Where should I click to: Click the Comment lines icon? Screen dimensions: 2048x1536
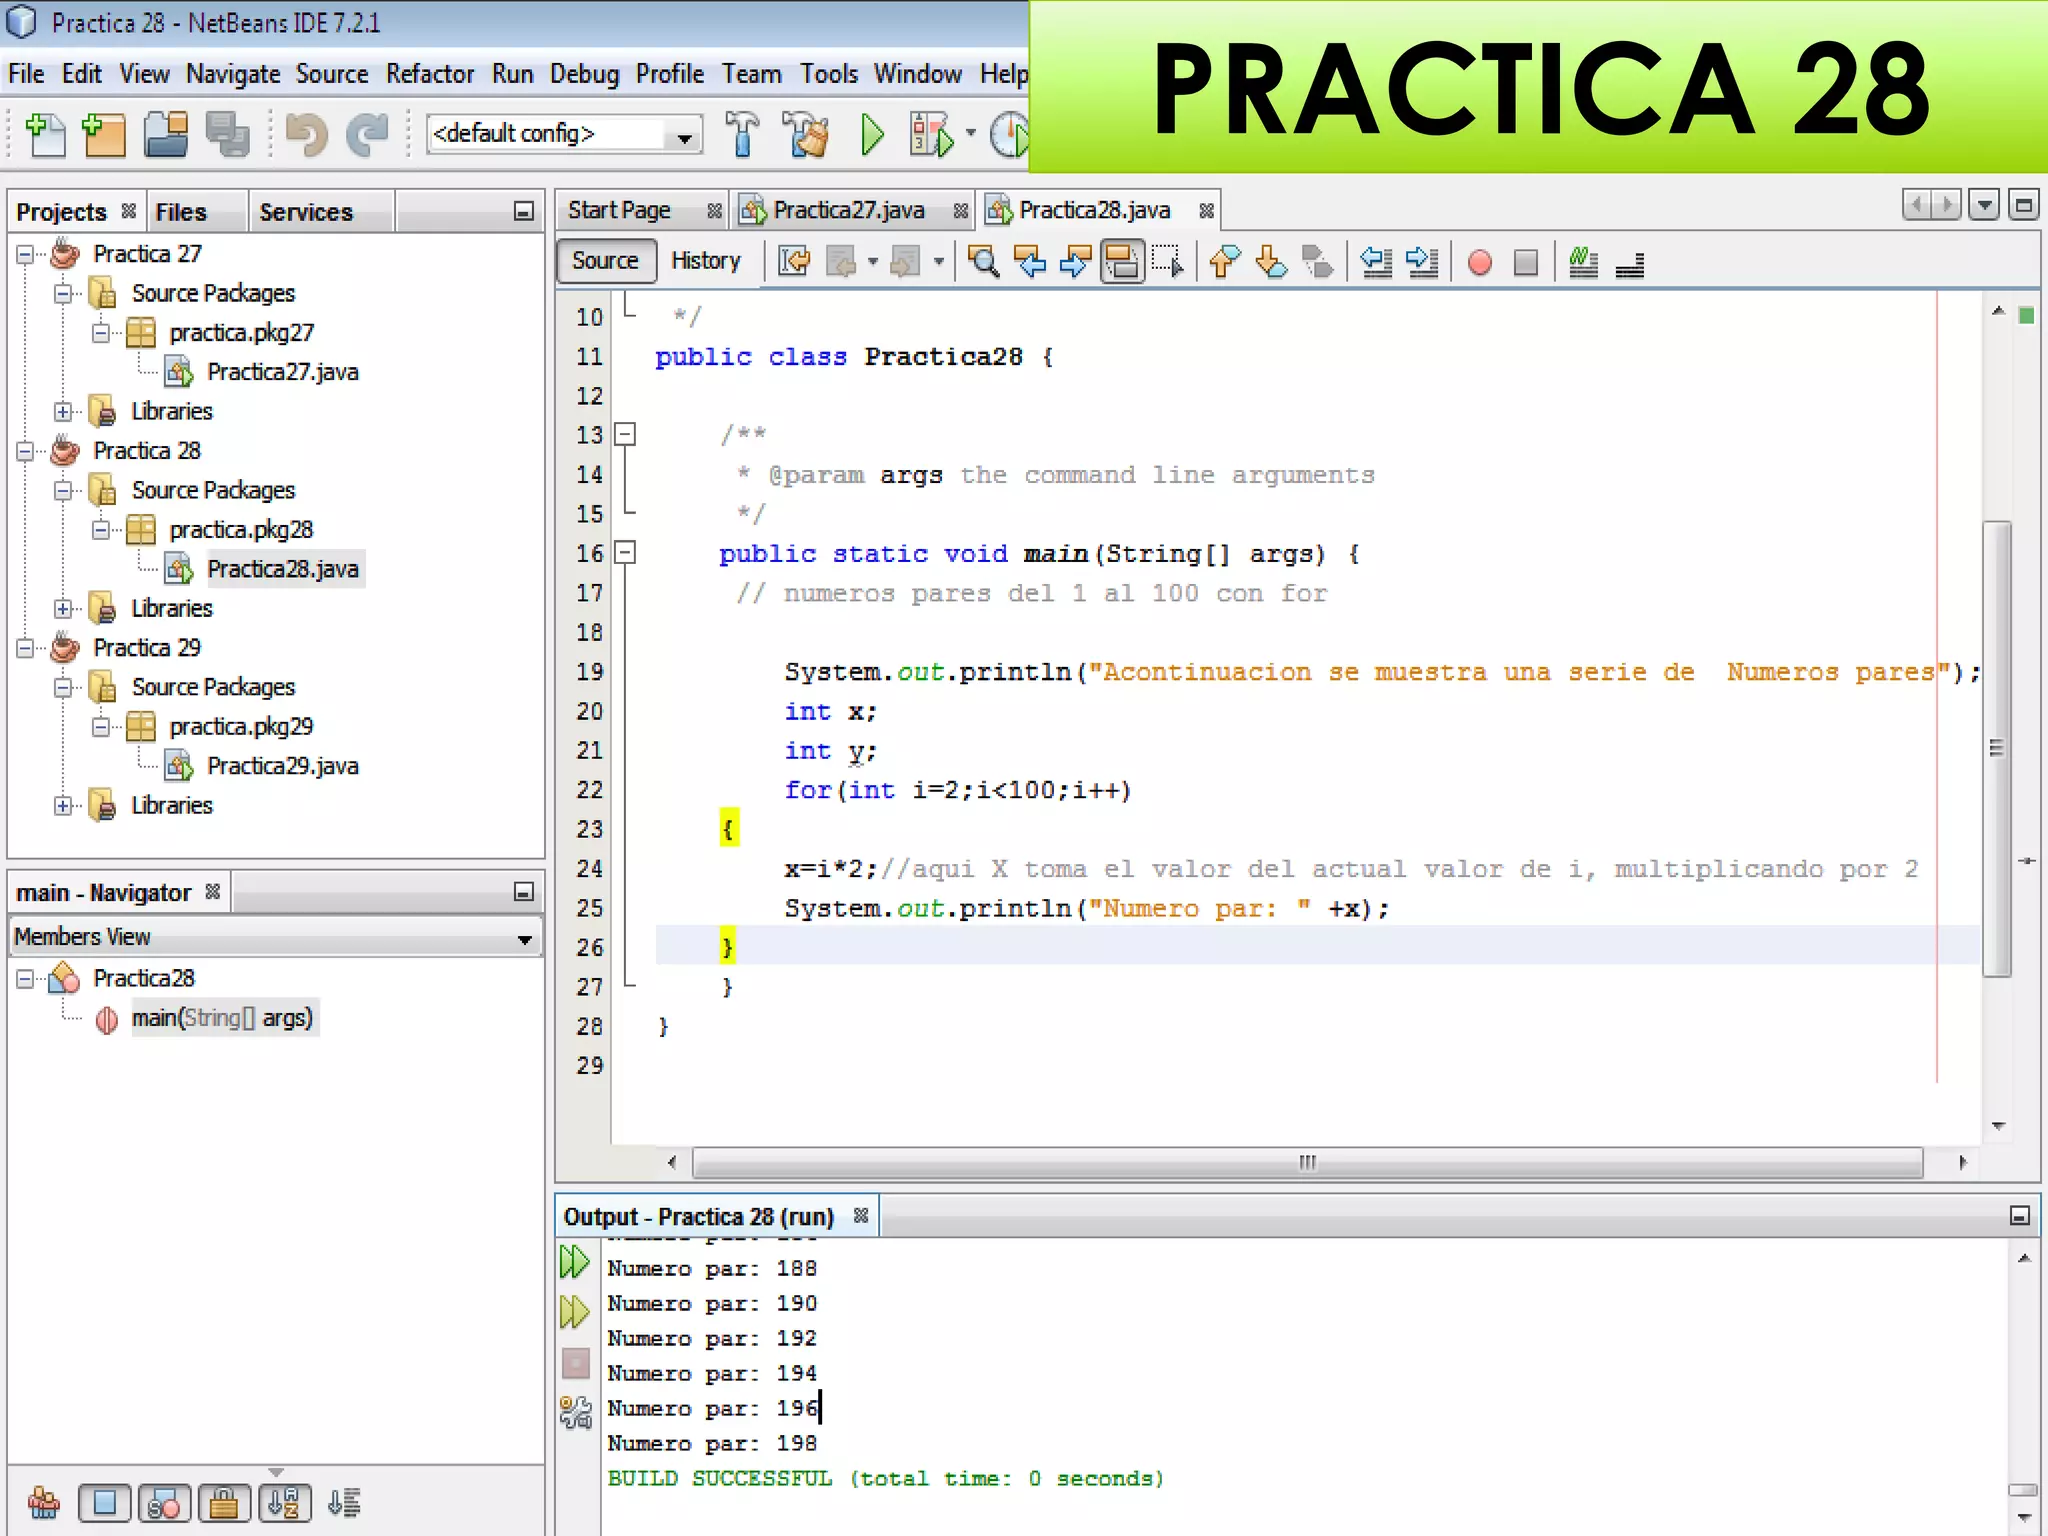[1583, 262]
